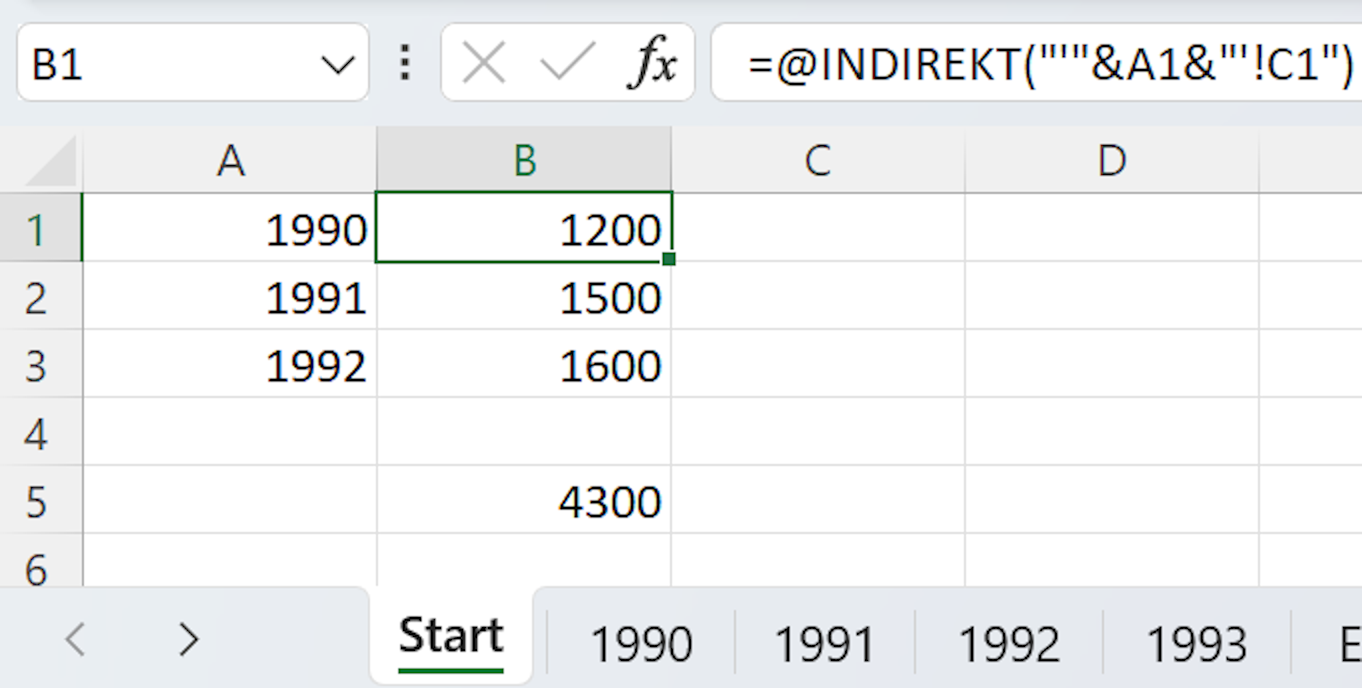Open the 1991 sheet tab
Screen dimensions: 1362x688
[x=825, y=644]
